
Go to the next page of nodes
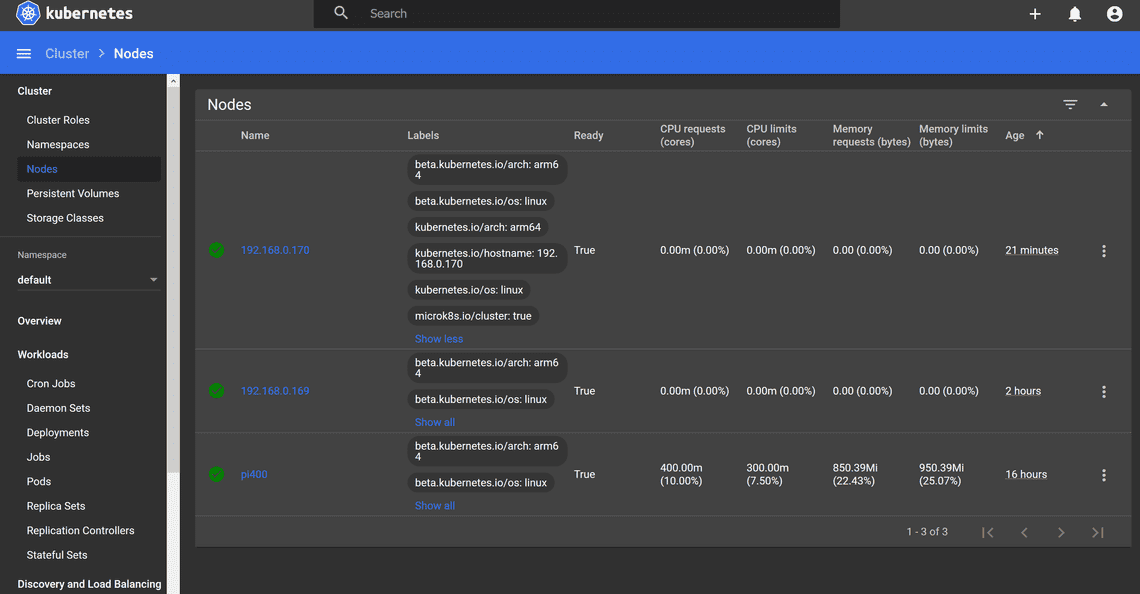tap(1061, 533)
